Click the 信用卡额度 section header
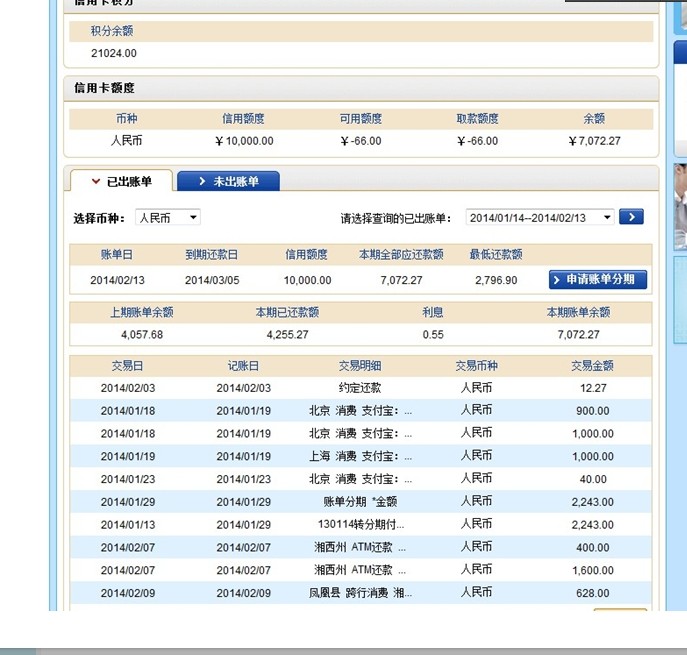The height and width of the screenshot is (655, 687). 104,88
